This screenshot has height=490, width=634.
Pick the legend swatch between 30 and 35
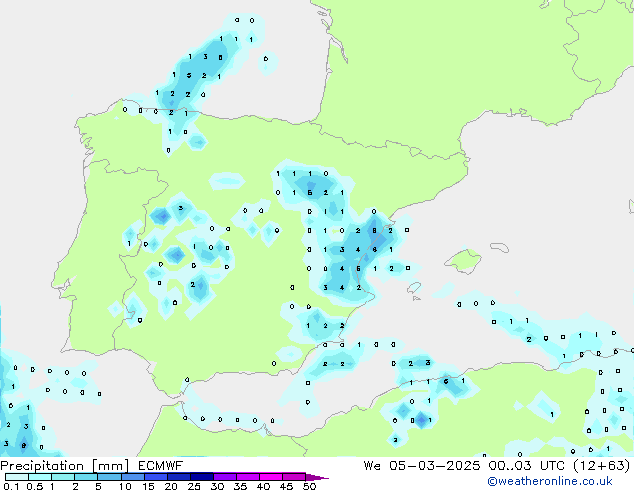pyautogui.click(x=225, y=477)
